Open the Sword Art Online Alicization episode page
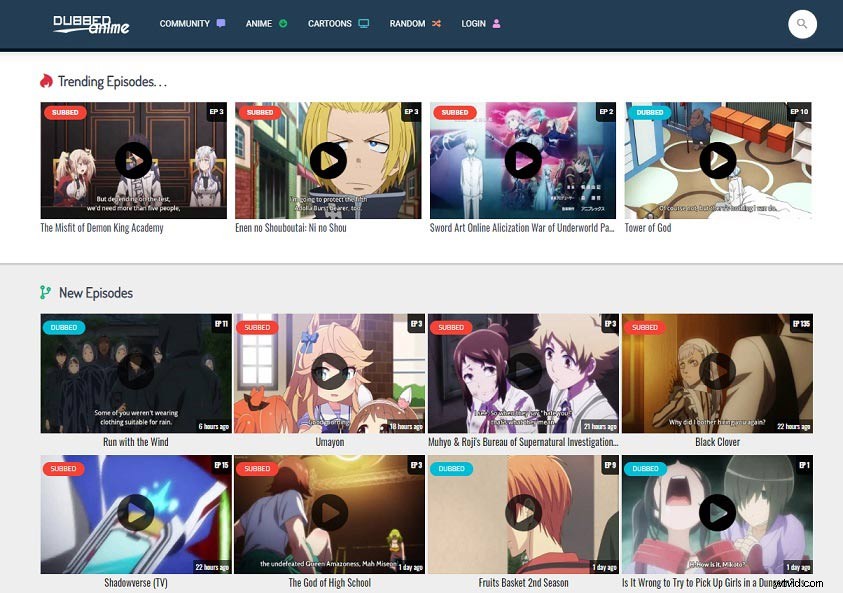Viewport: 843px width, 593px height. pos(522,228)
